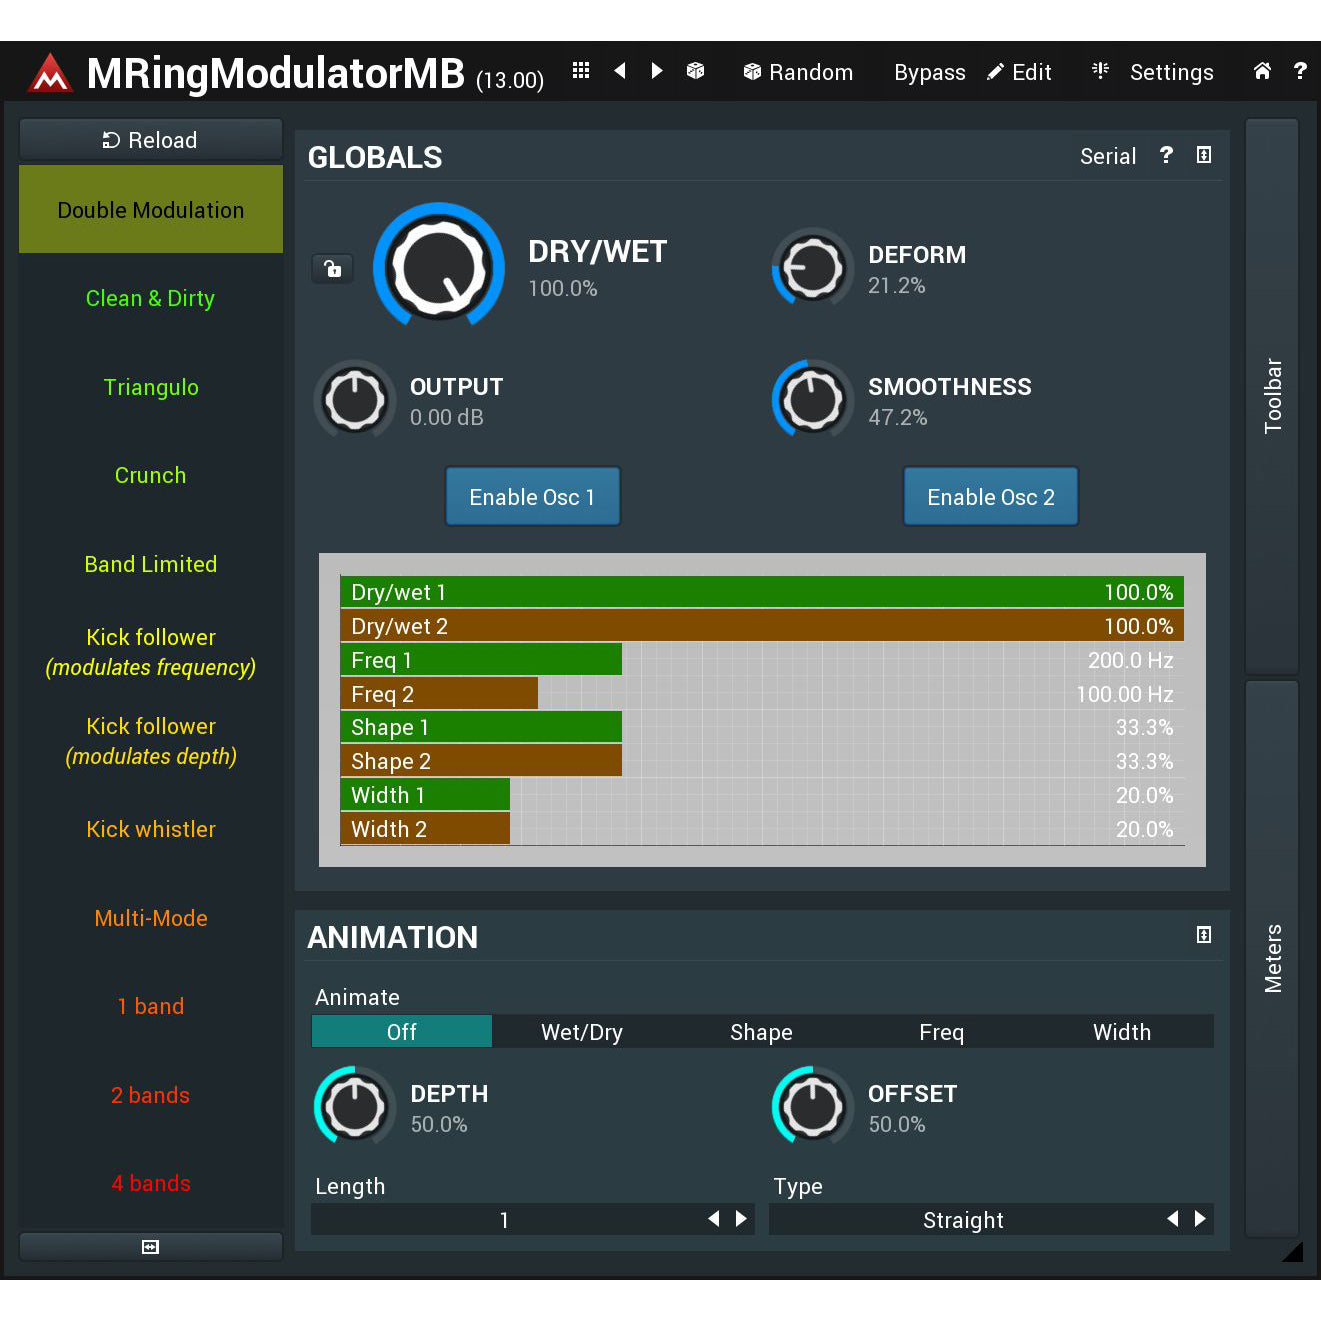Click the previous preset arrow in the toolbar
Screen dimensions: 1321x1321
coord(620,71)
